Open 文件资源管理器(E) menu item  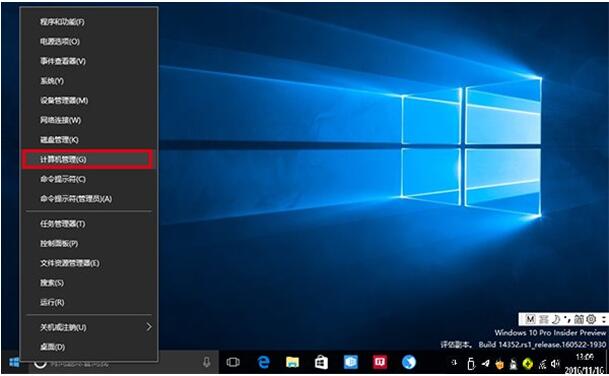coord(89,263)
